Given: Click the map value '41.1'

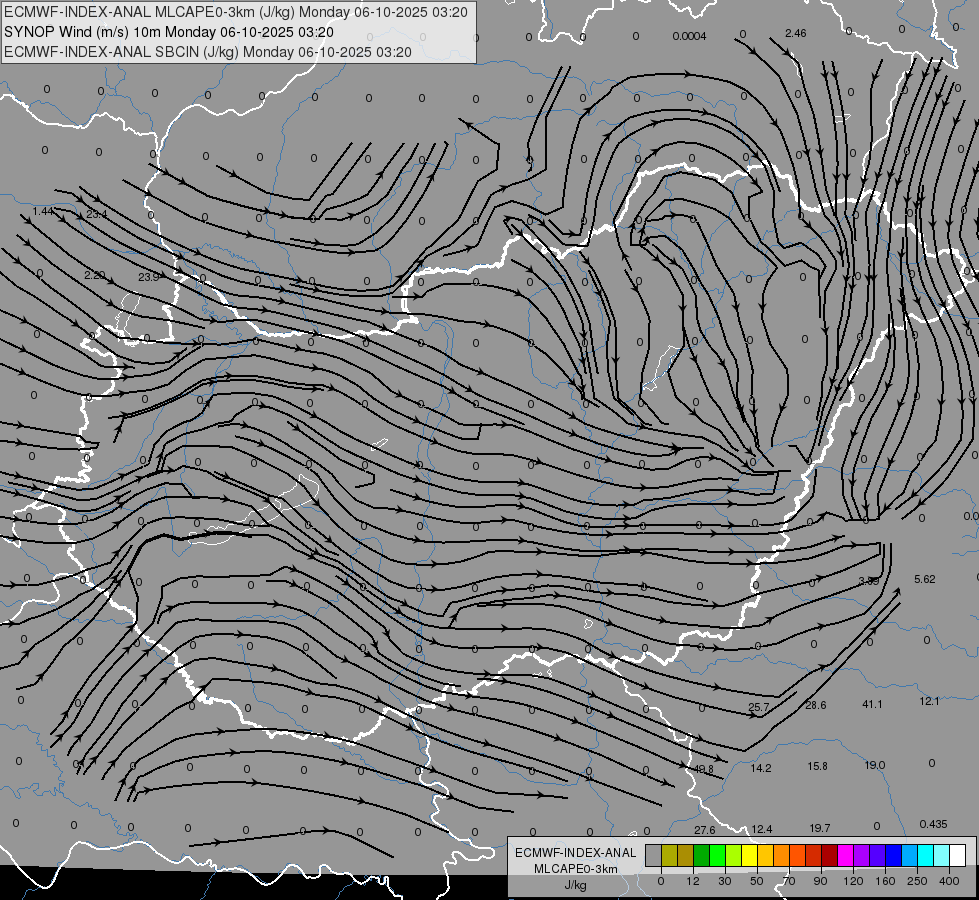Looking at the screenshot, I should 872,704.
